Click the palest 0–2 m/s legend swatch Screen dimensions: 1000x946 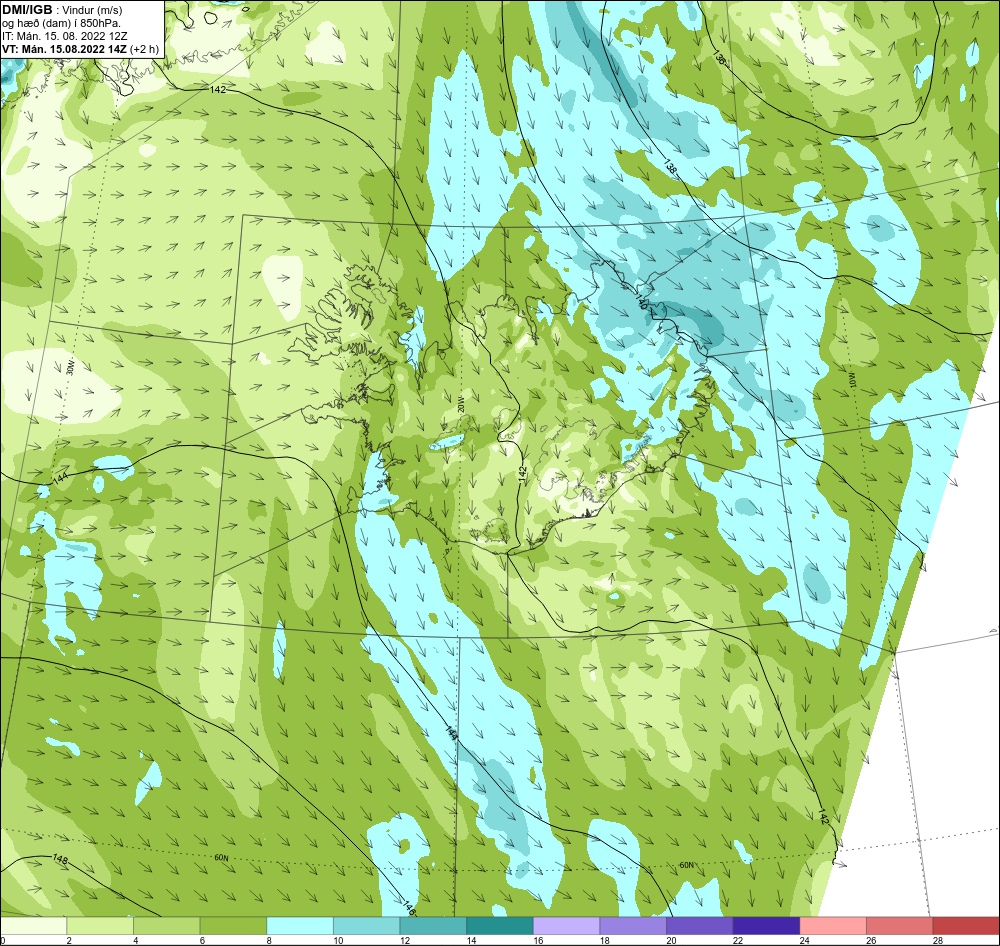tap(33, 926)
